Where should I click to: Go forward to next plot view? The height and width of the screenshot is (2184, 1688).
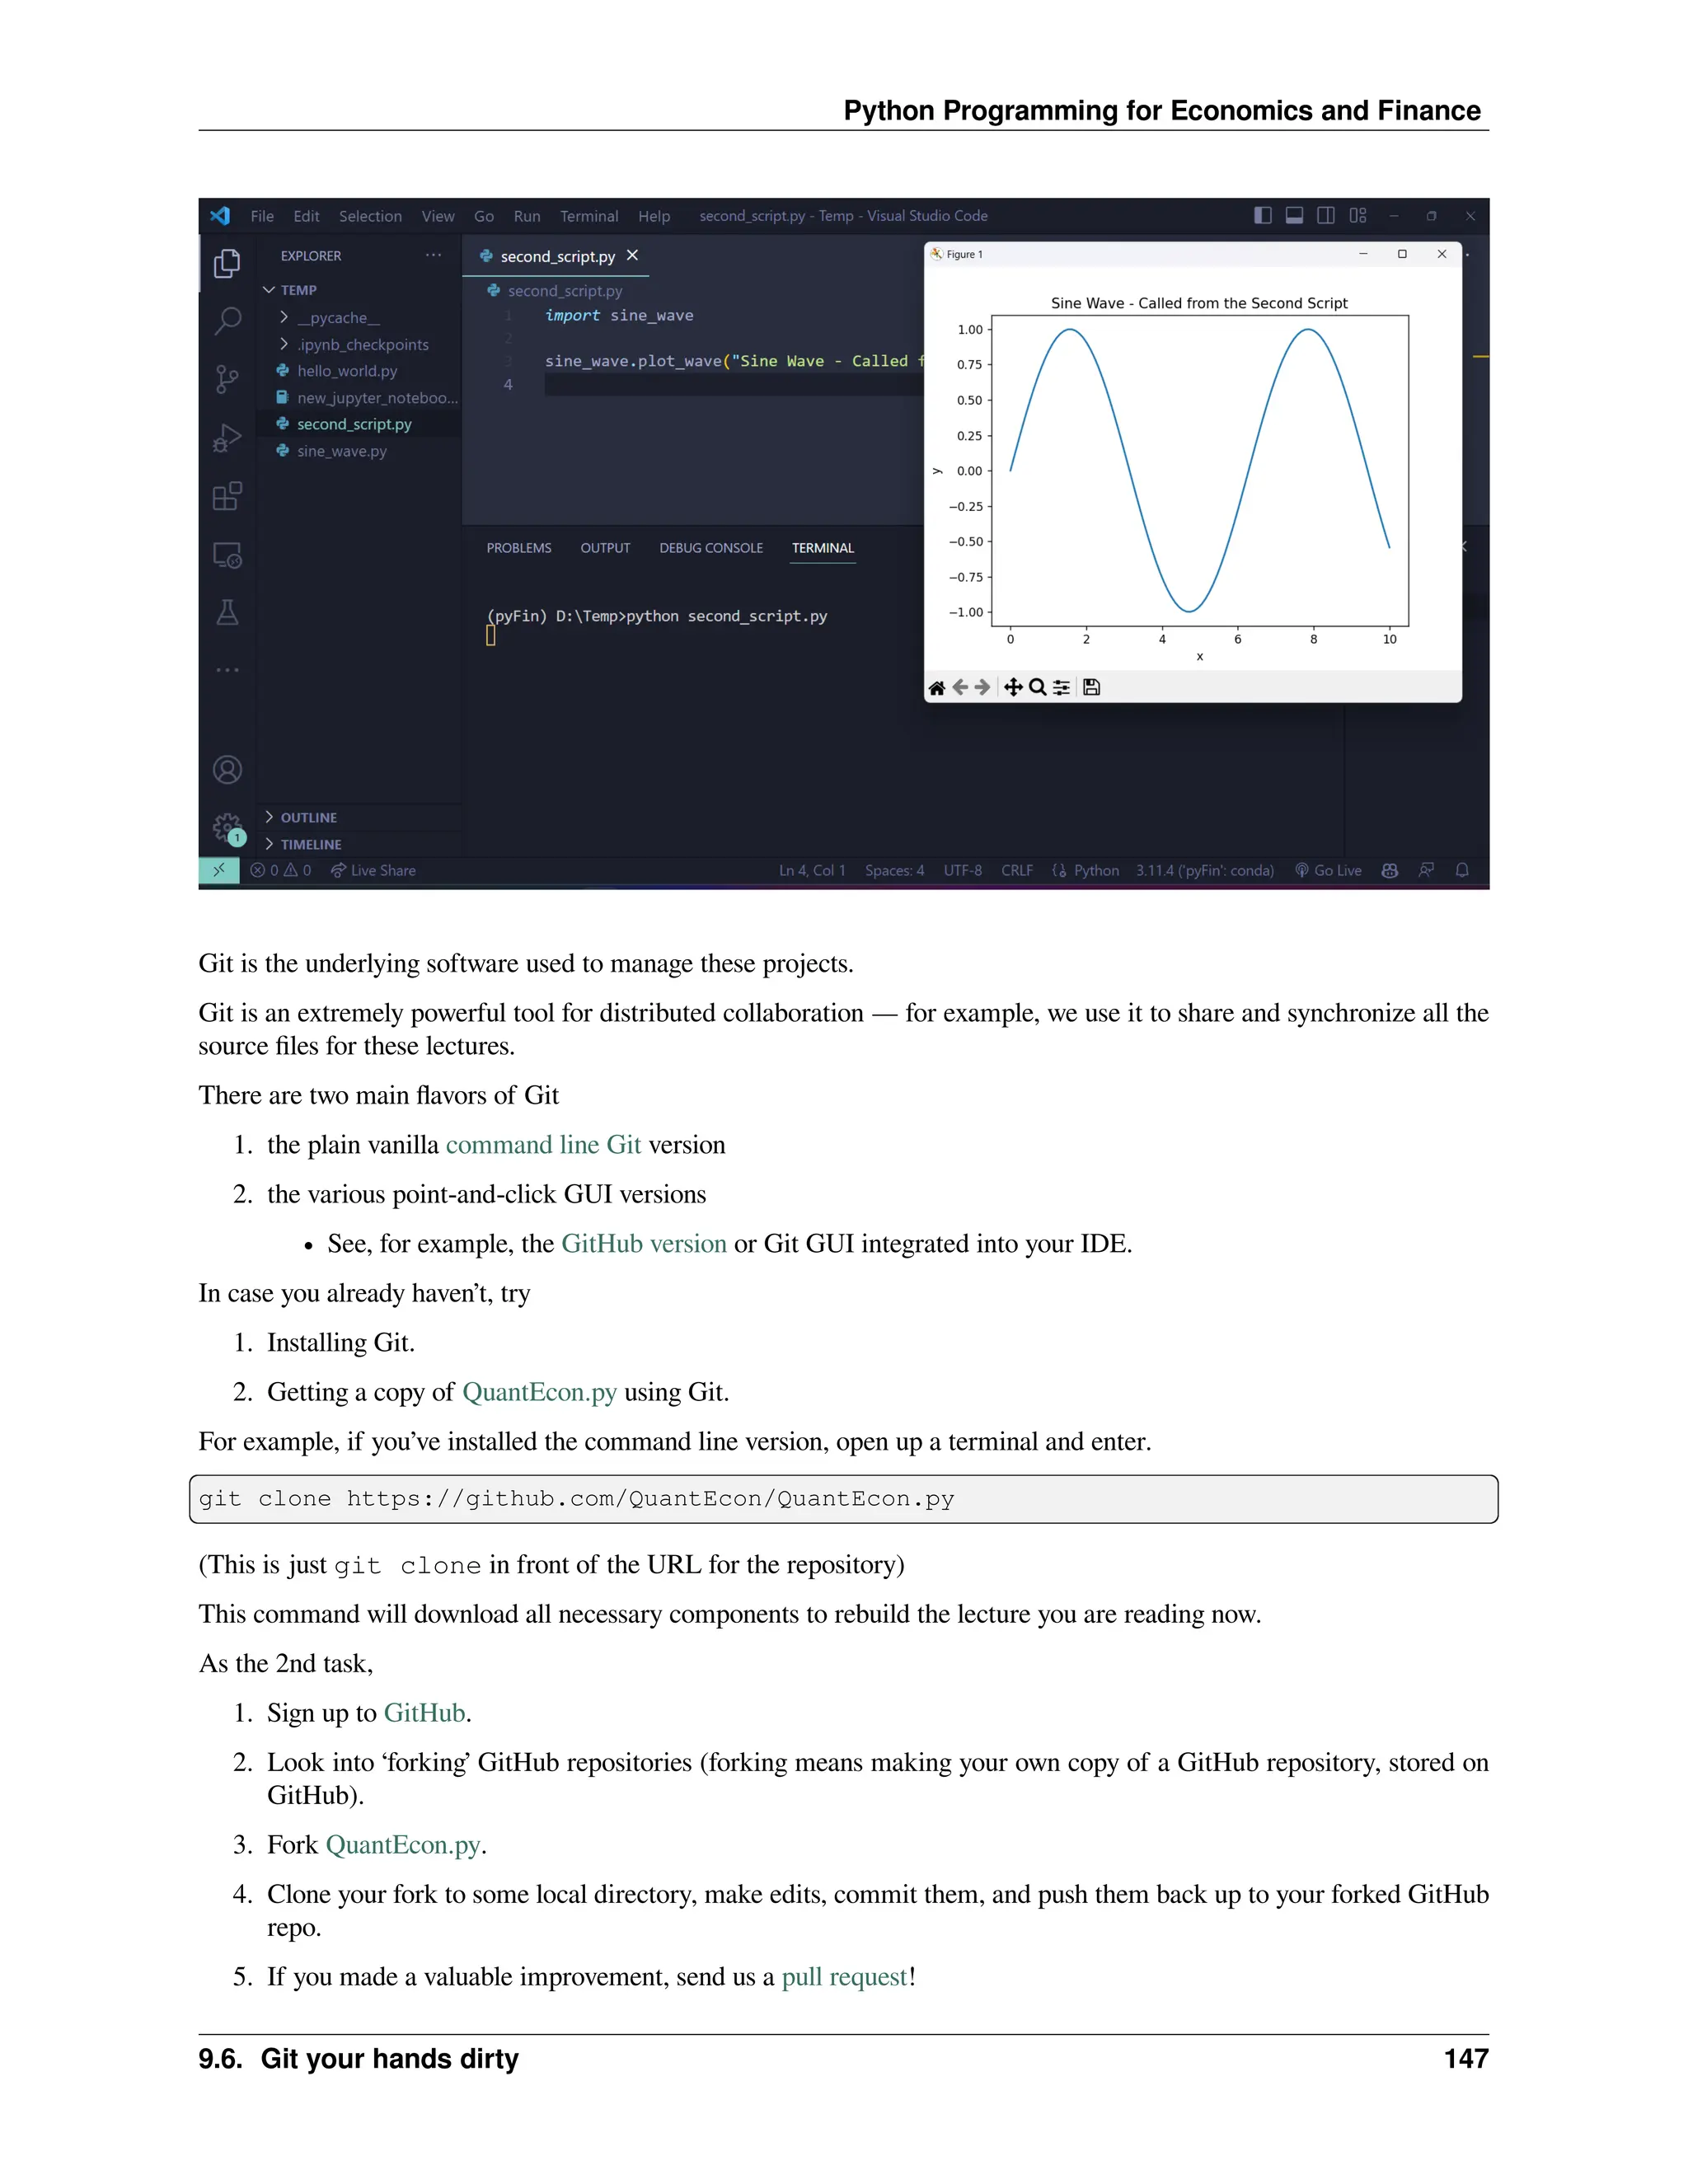(x=982, y=687)
